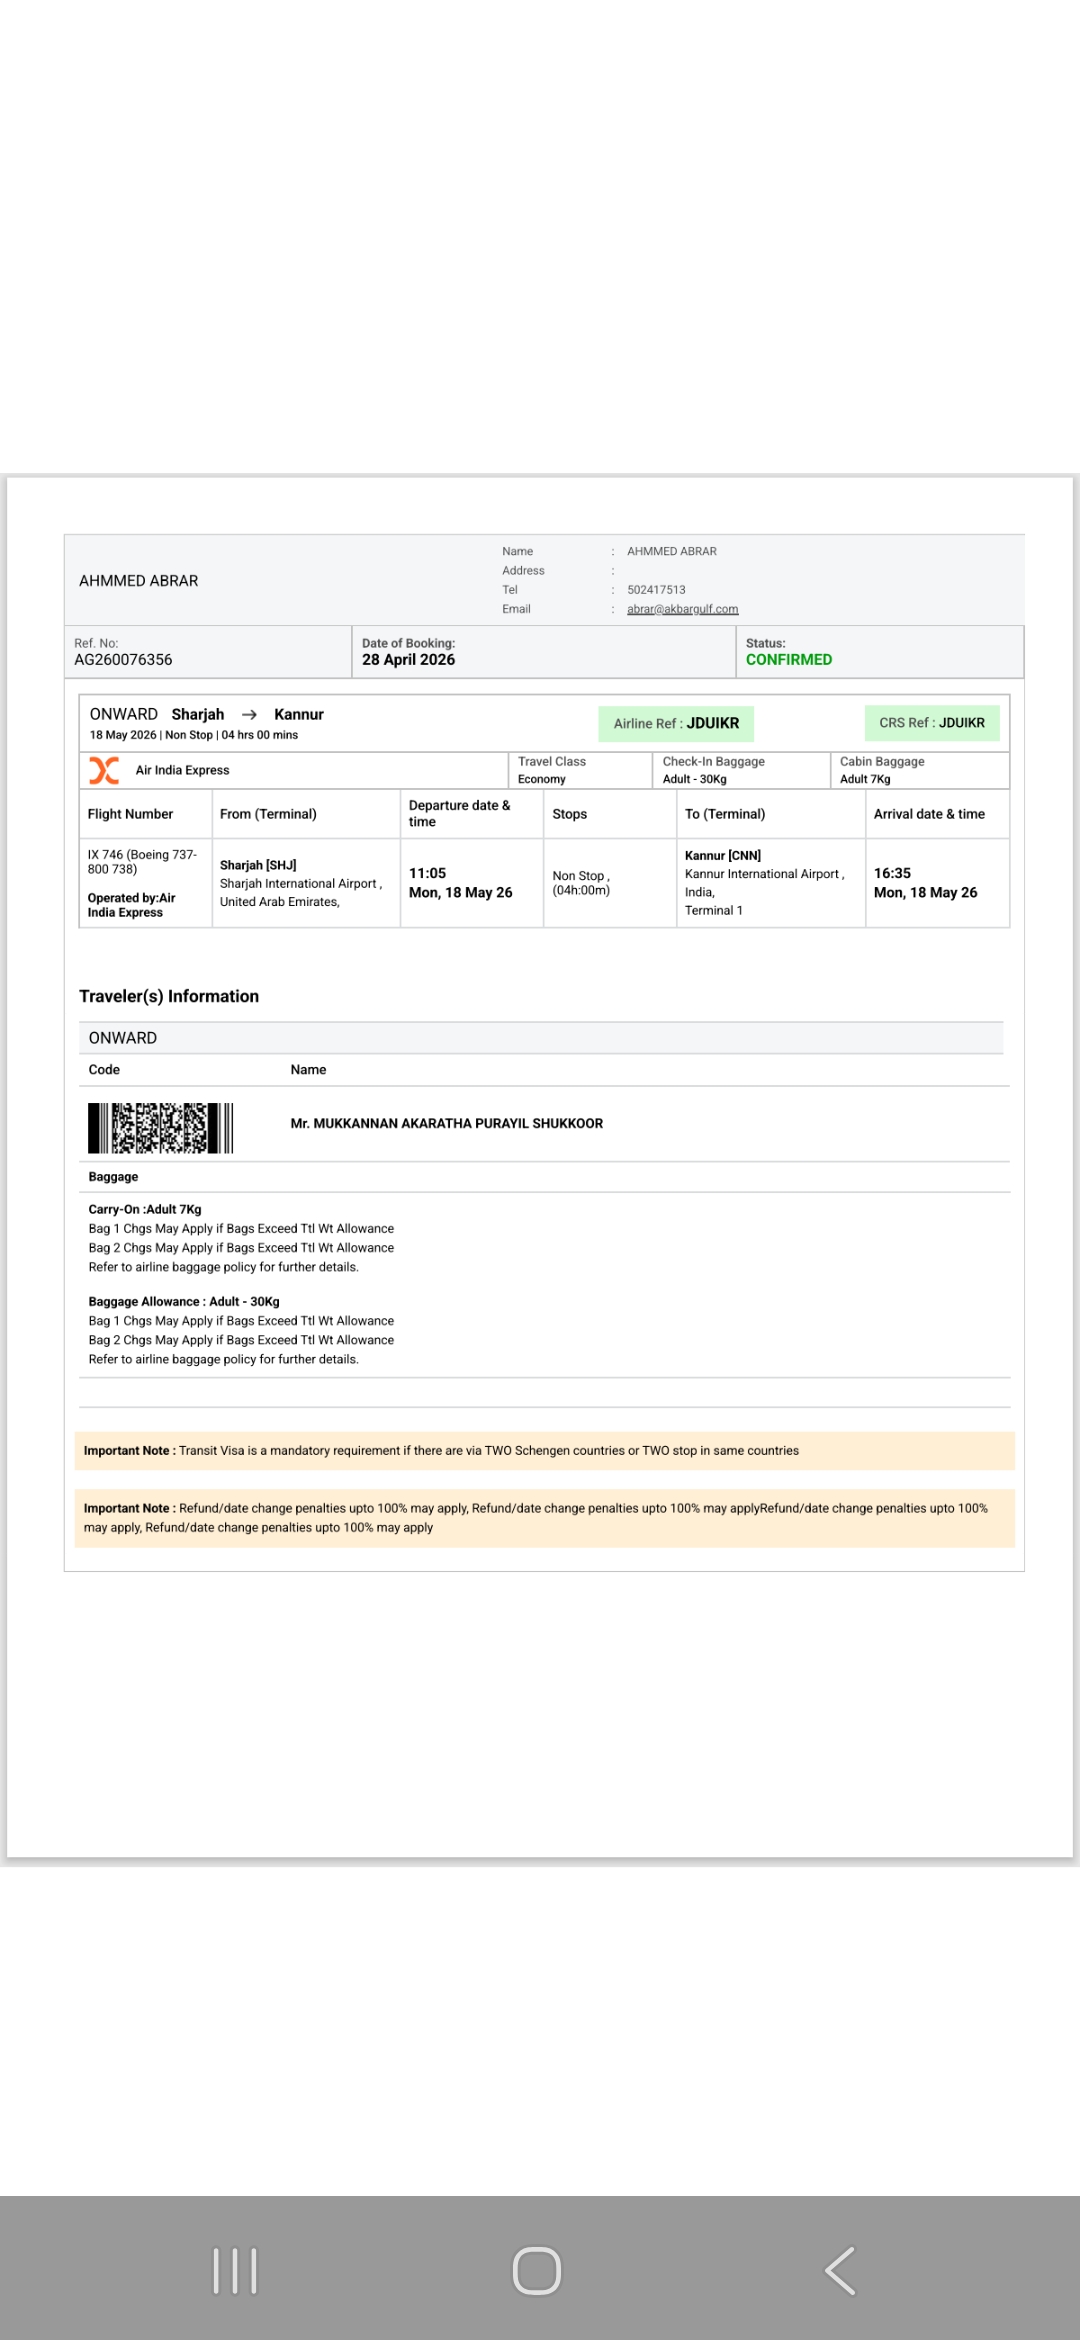Tap the Android recent apps icon
The image size is (1080, 2340).
coord(236,2270)
